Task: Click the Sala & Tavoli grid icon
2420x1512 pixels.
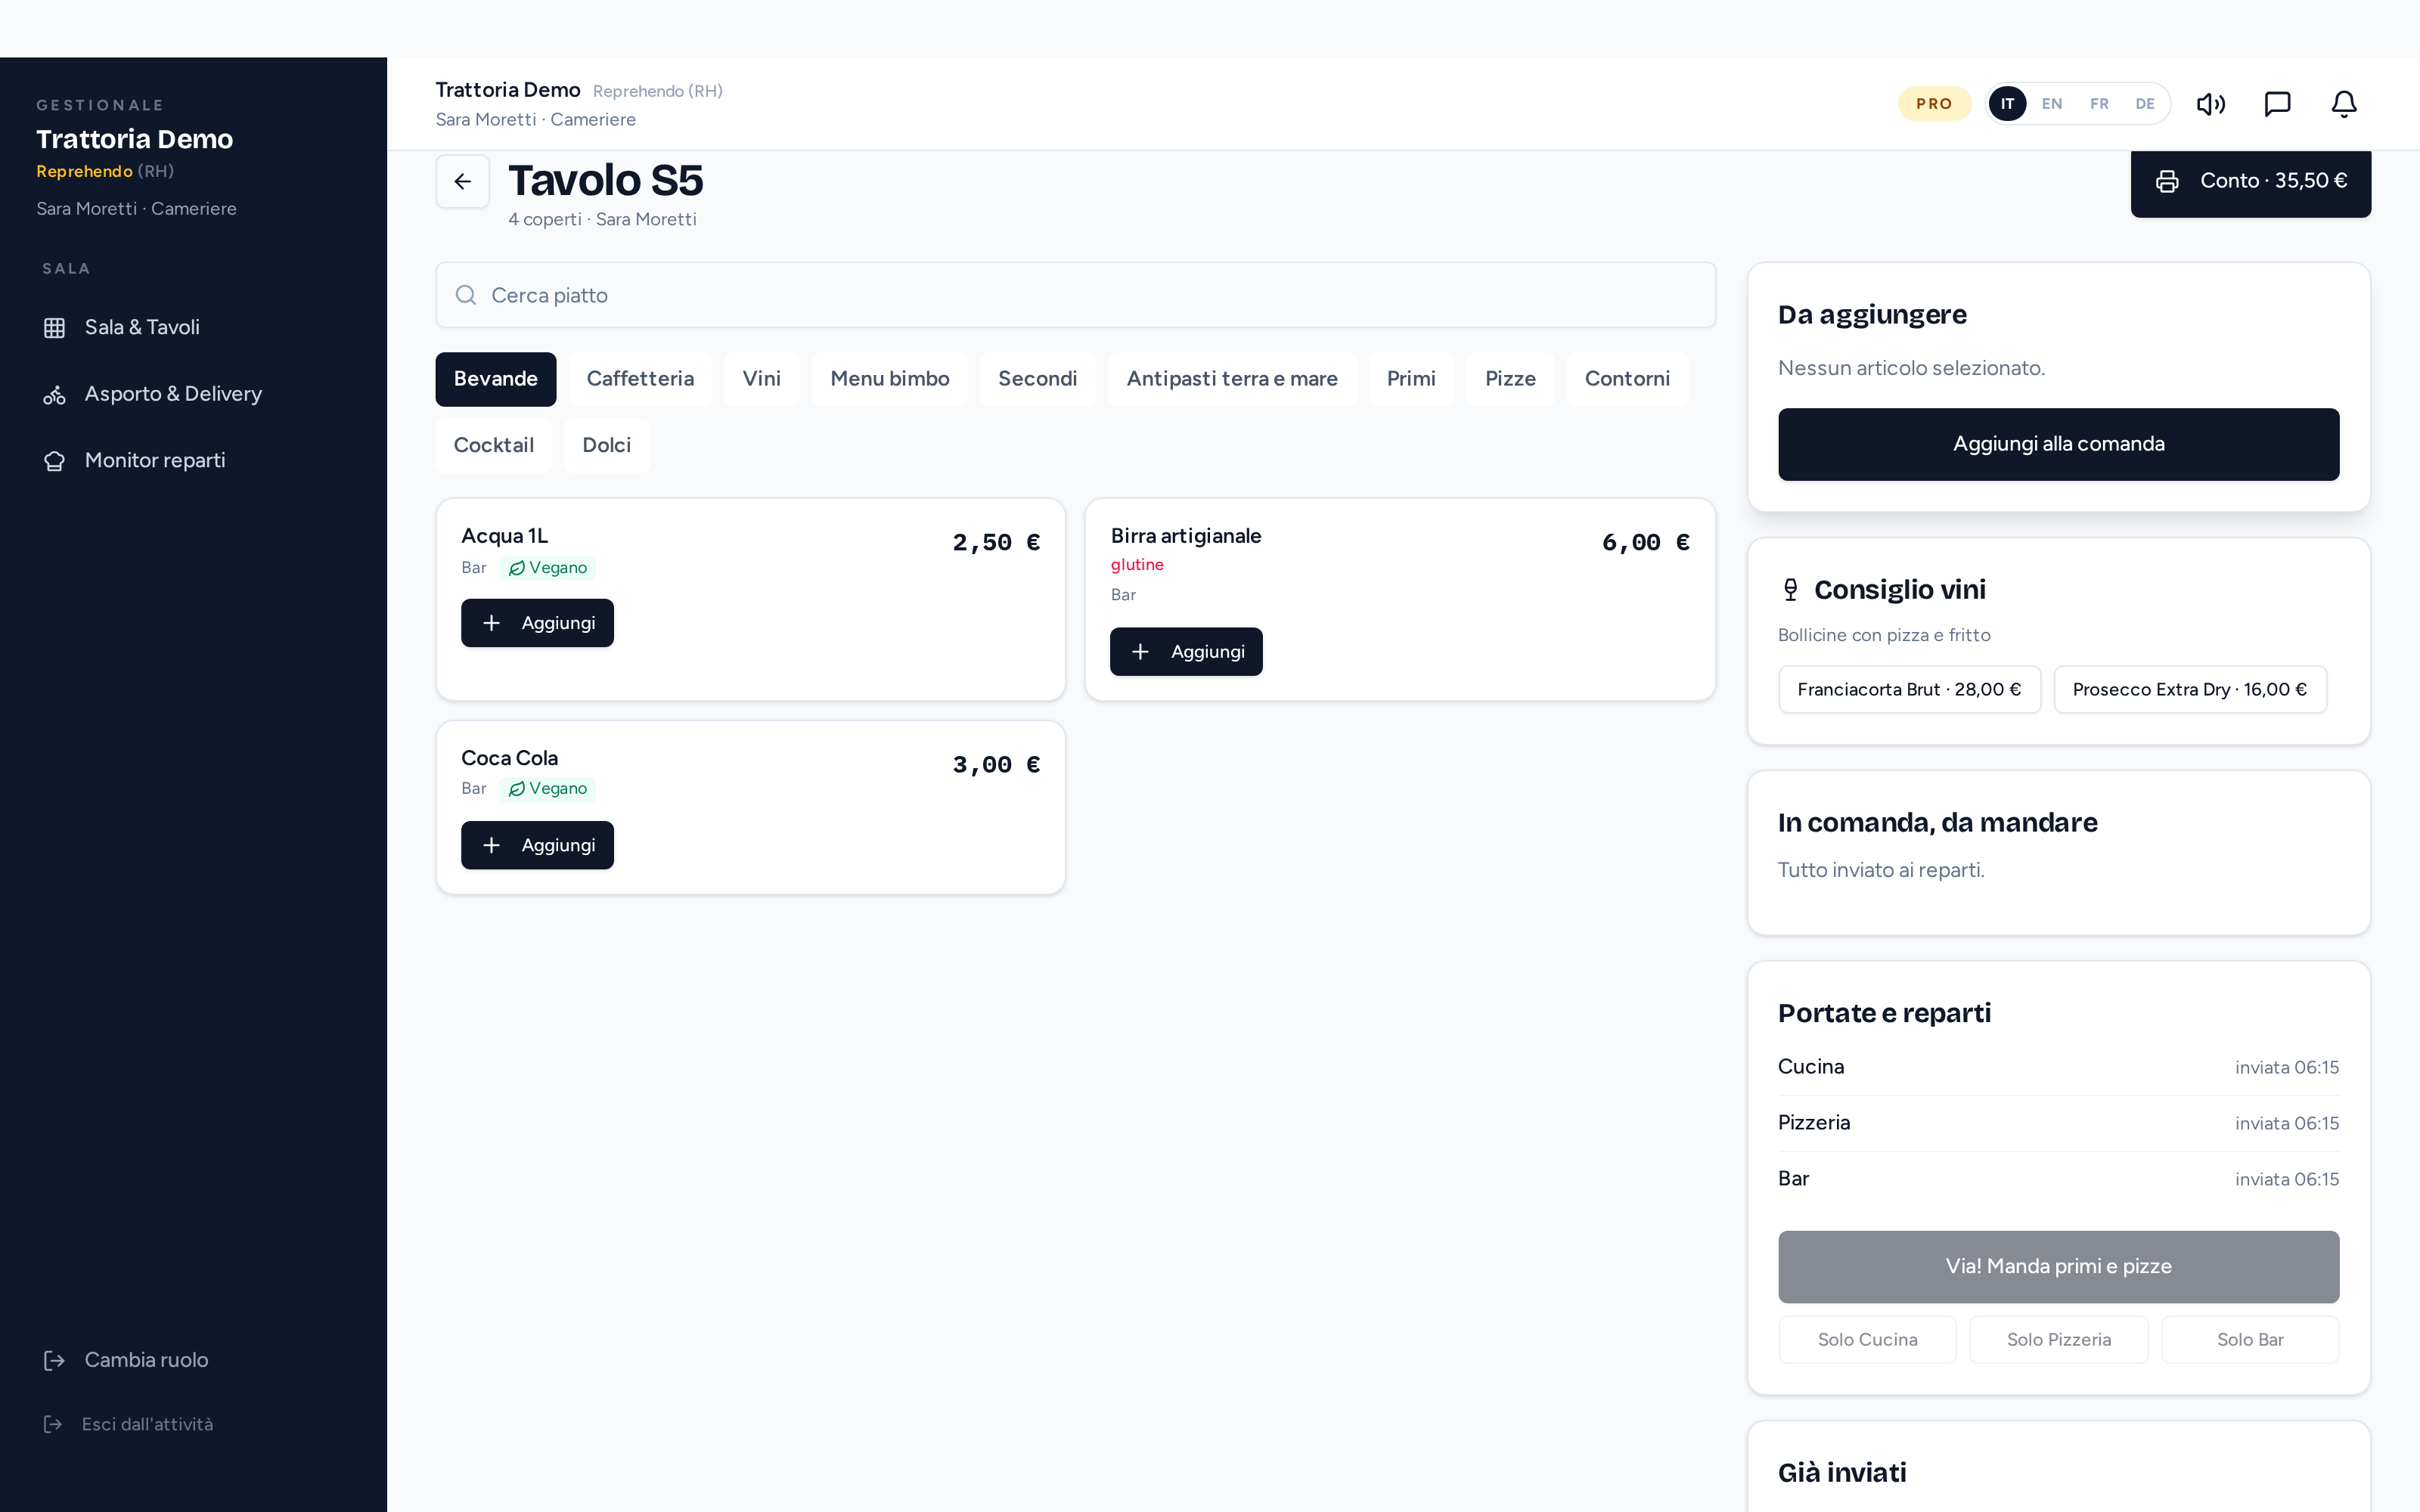Action: pyautogui.click(x=54, y=328)
